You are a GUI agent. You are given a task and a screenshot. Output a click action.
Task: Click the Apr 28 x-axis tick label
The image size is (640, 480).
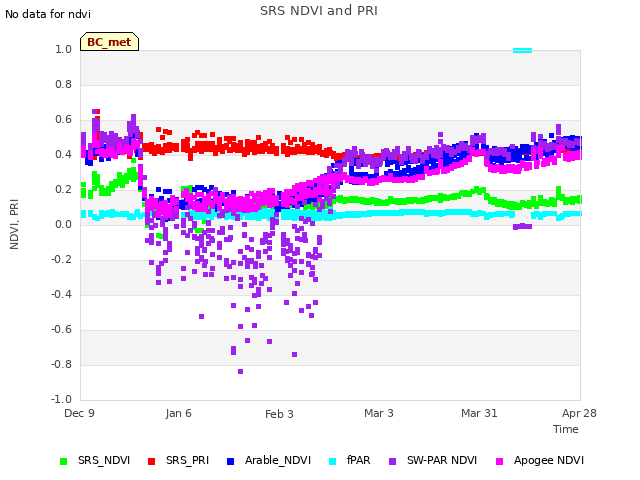click(579, 413)
